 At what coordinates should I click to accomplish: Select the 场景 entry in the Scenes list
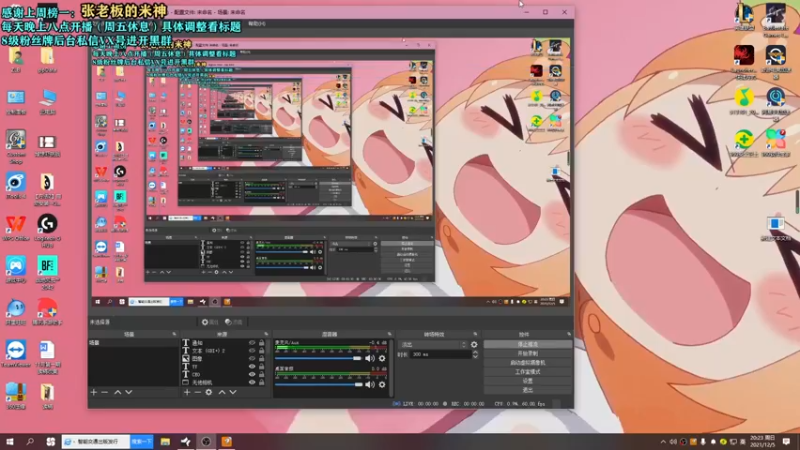(x=134, y=343)
